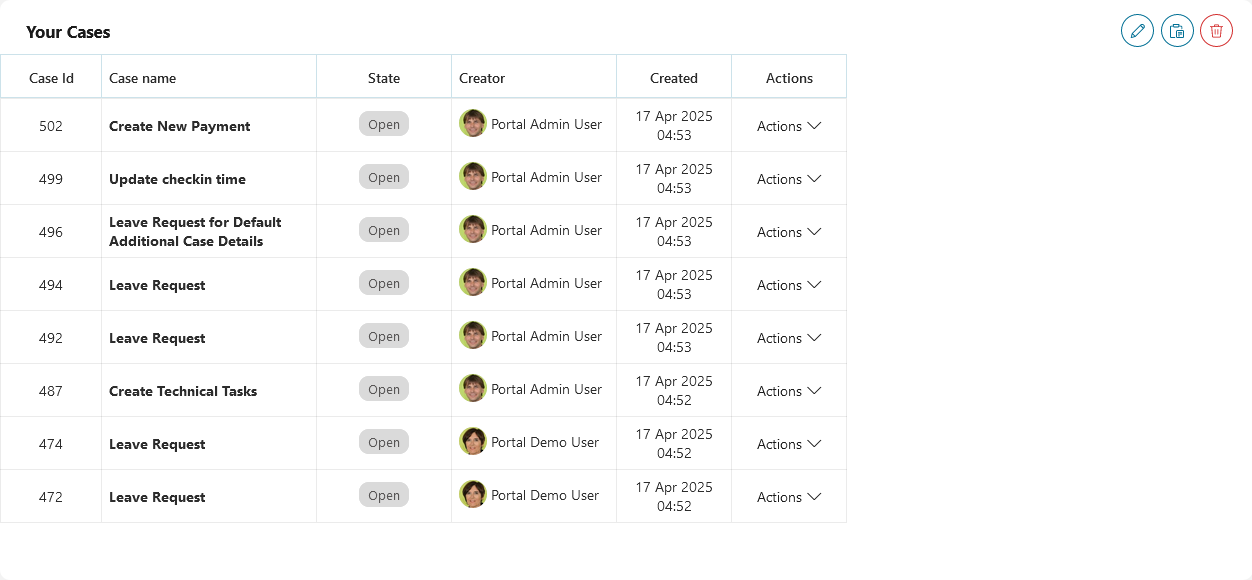Click the creator avatar for case 499
This screenshot has height=580, width=1252.
[473, 177]
